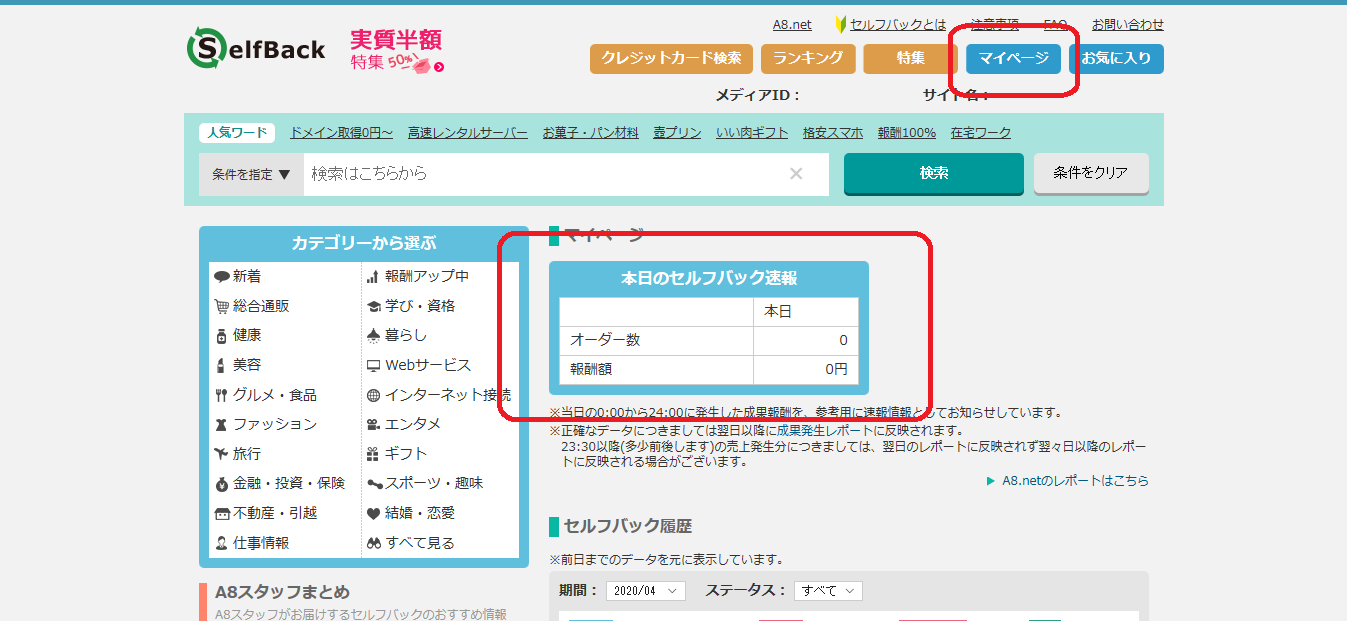The height and width of the screenshot is (621, 1347).
Task: Click the 報酬額 0円 cell
Action: pos(806,369)
